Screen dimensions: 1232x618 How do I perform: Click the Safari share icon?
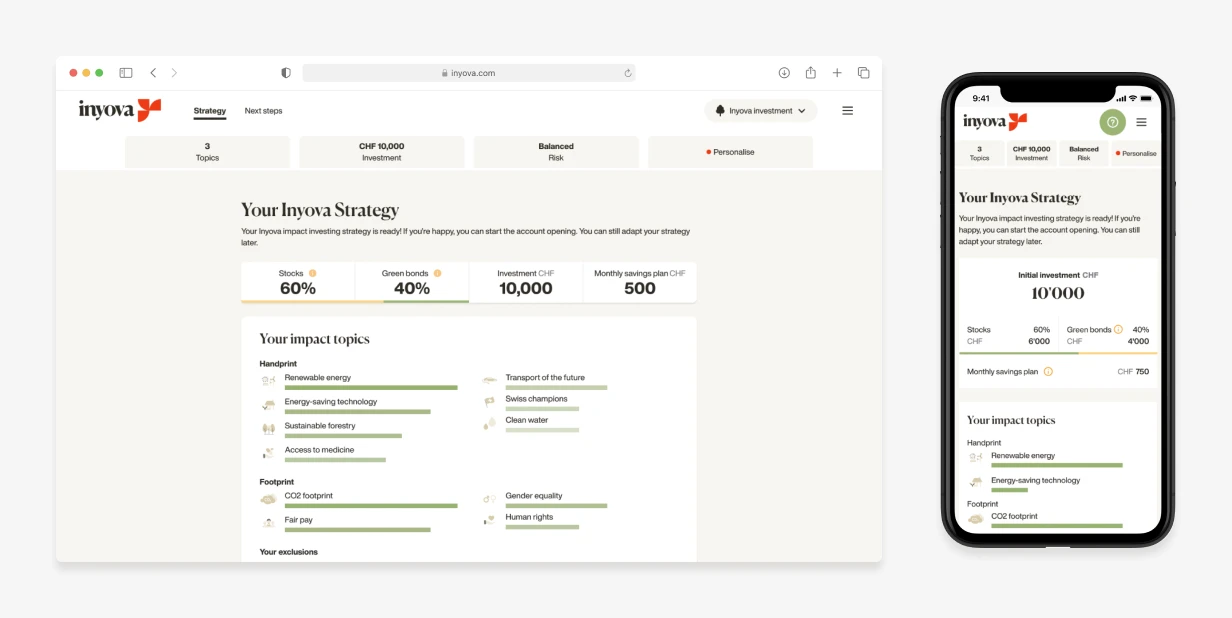(x=810, y=72)
